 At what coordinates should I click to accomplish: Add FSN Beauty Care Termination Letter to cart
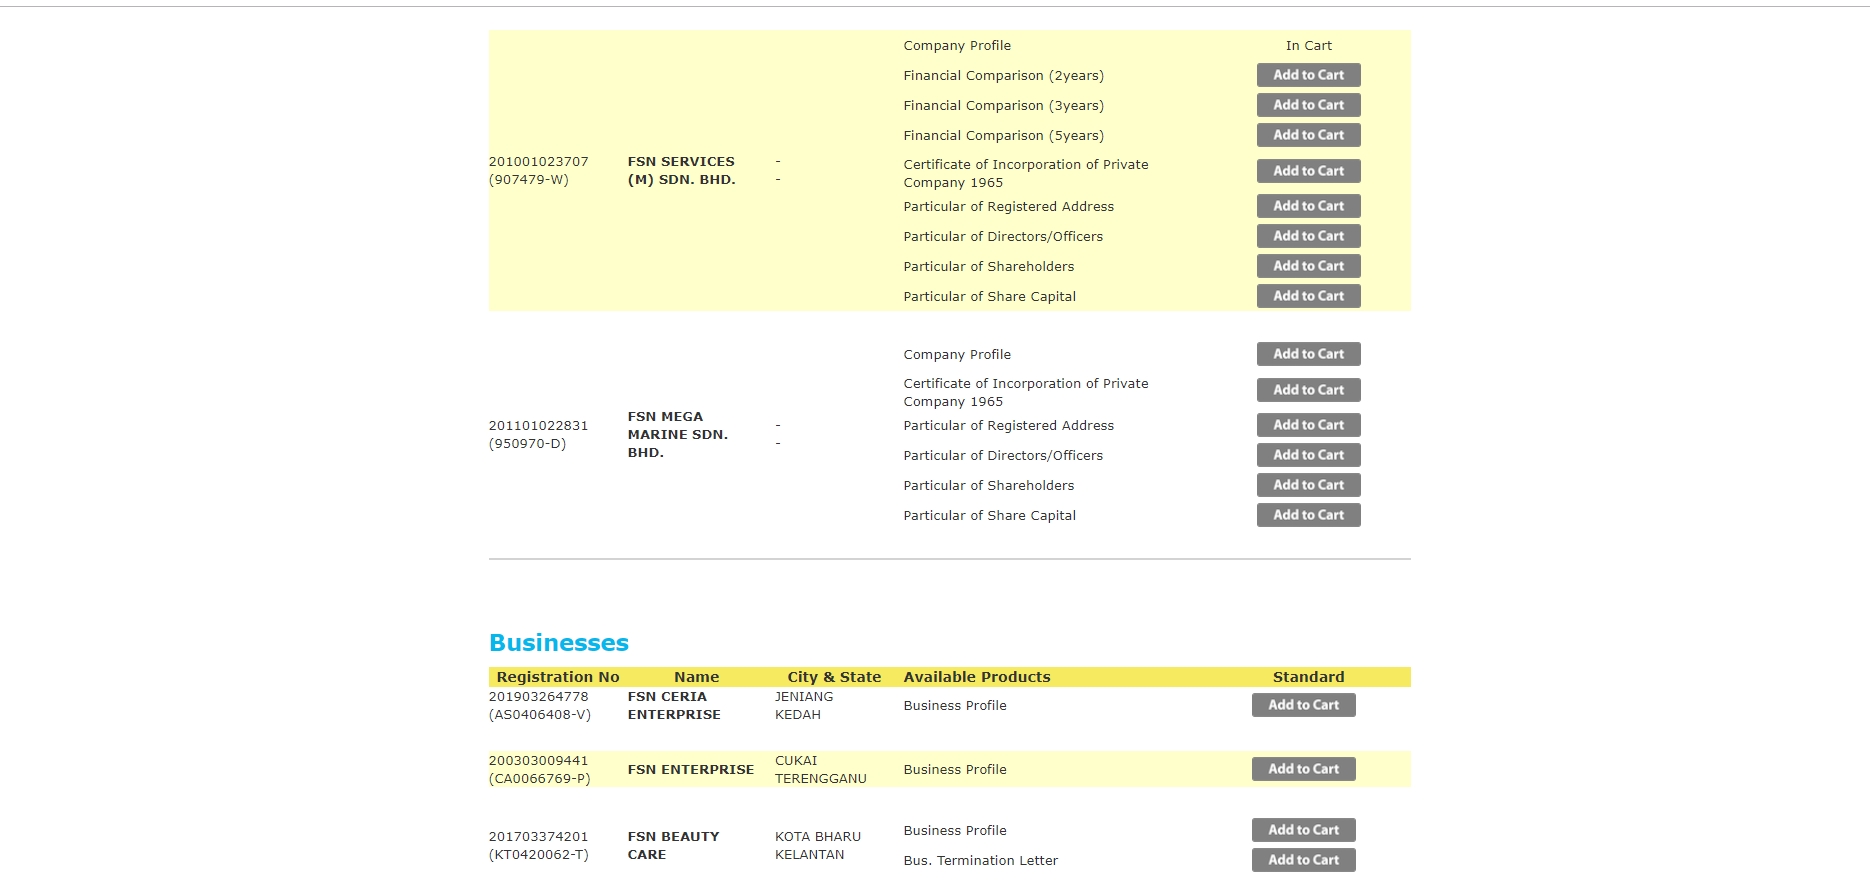[x=1303, y=860]
